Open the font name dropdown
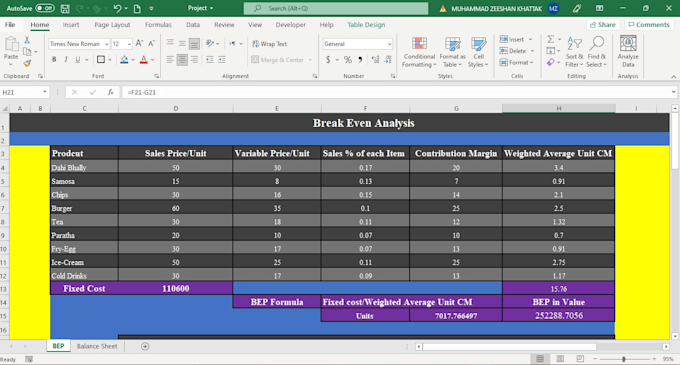Viewport: 680px width, 365px height. point(107,44)
